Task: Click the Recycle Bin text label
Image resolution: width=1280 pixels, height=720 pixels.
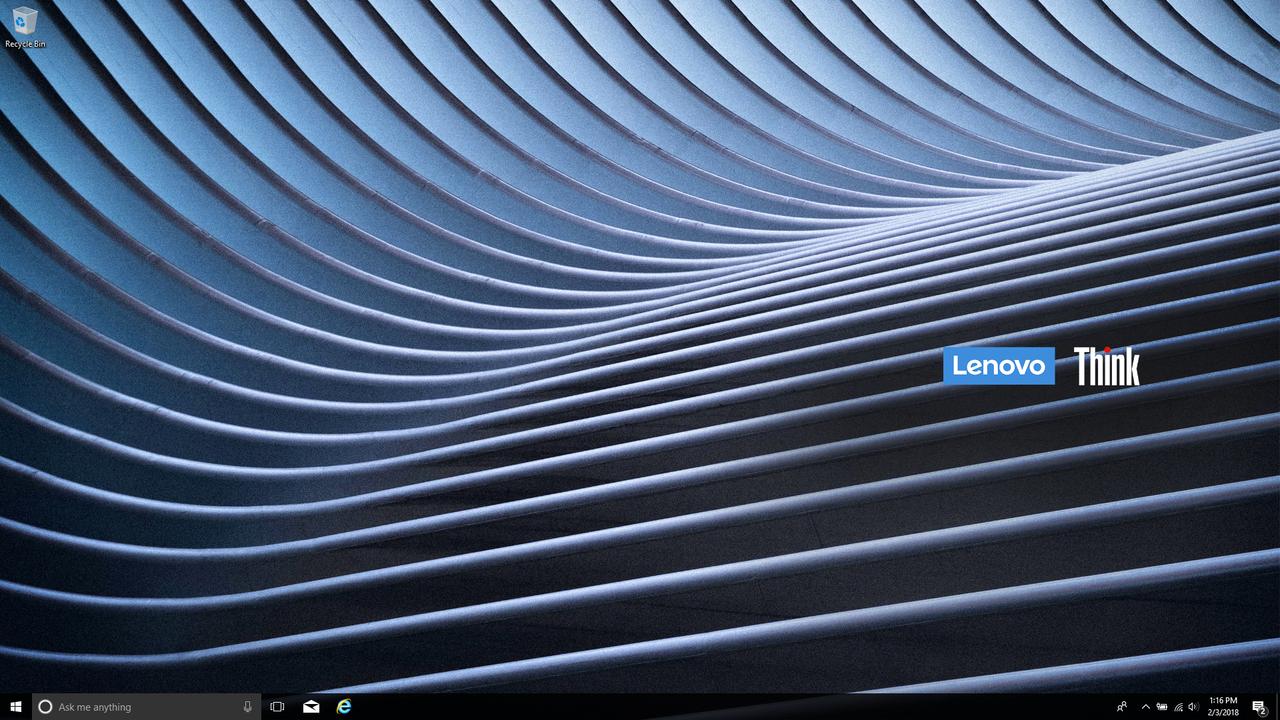Action: [25, 44]
